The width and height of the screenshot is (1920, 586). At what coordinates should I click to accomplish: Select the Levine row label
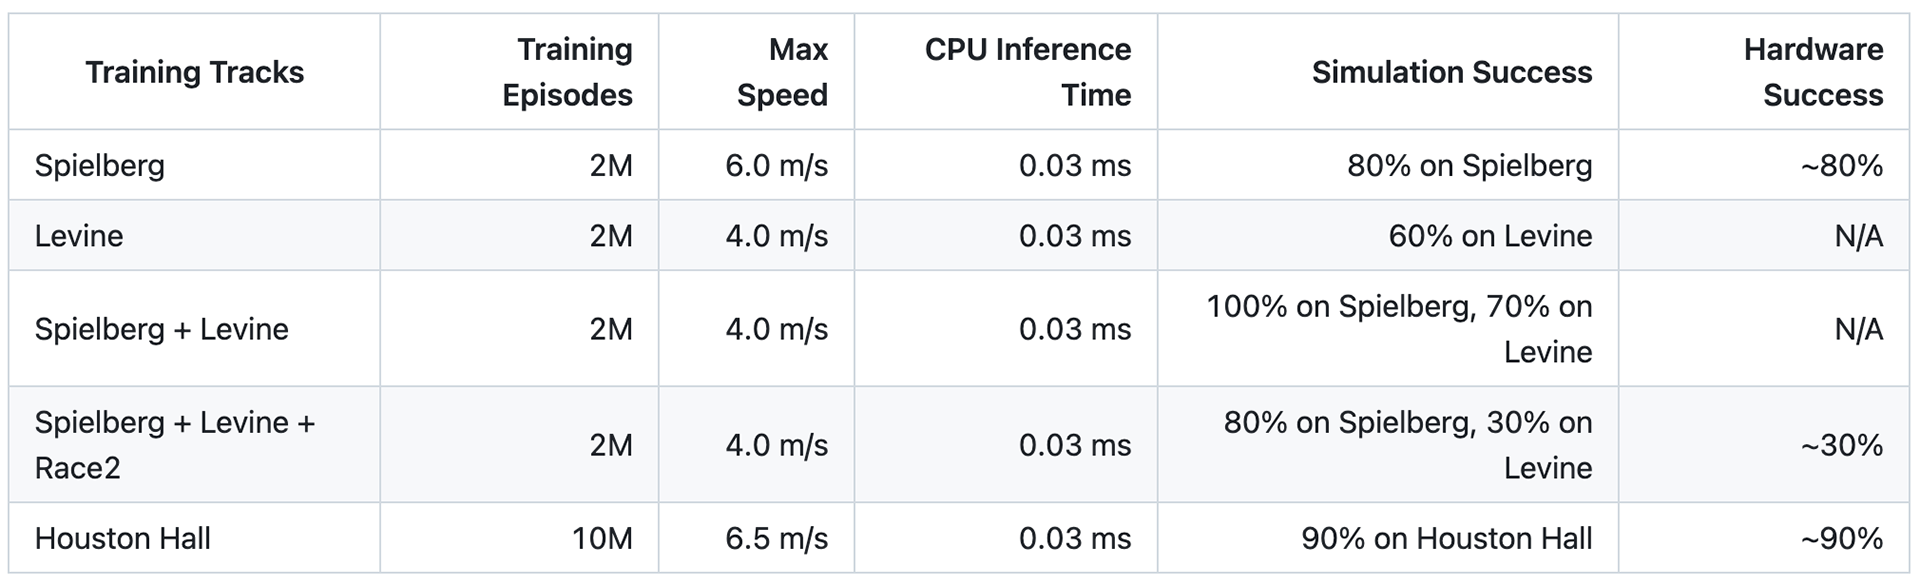pos(79,236)
